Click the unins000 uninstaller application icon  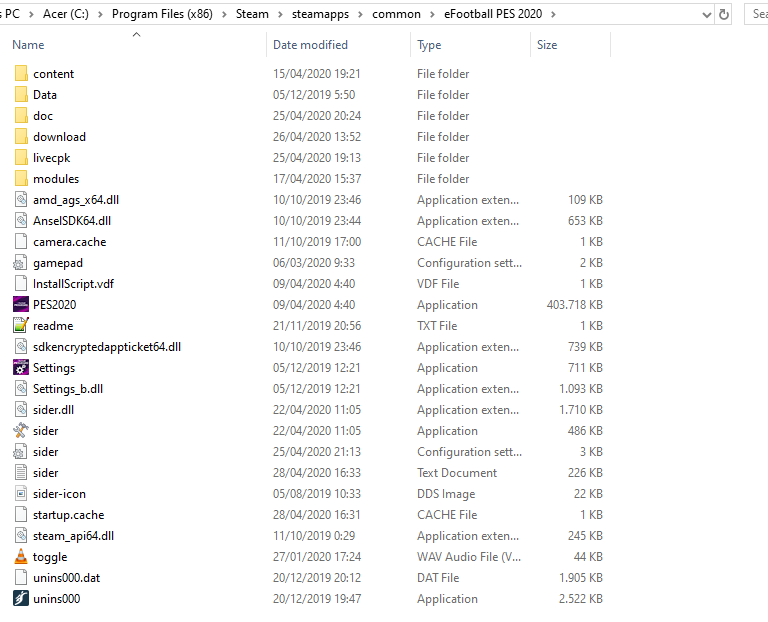point(21,598)
